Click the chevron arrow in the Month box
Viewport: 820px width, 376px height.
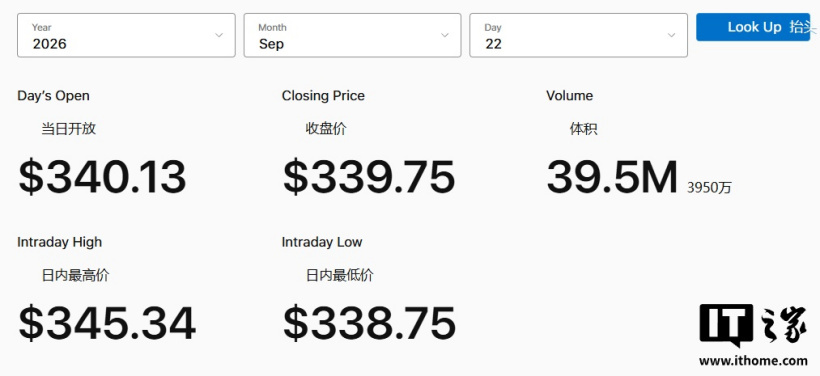click(445, 36)
